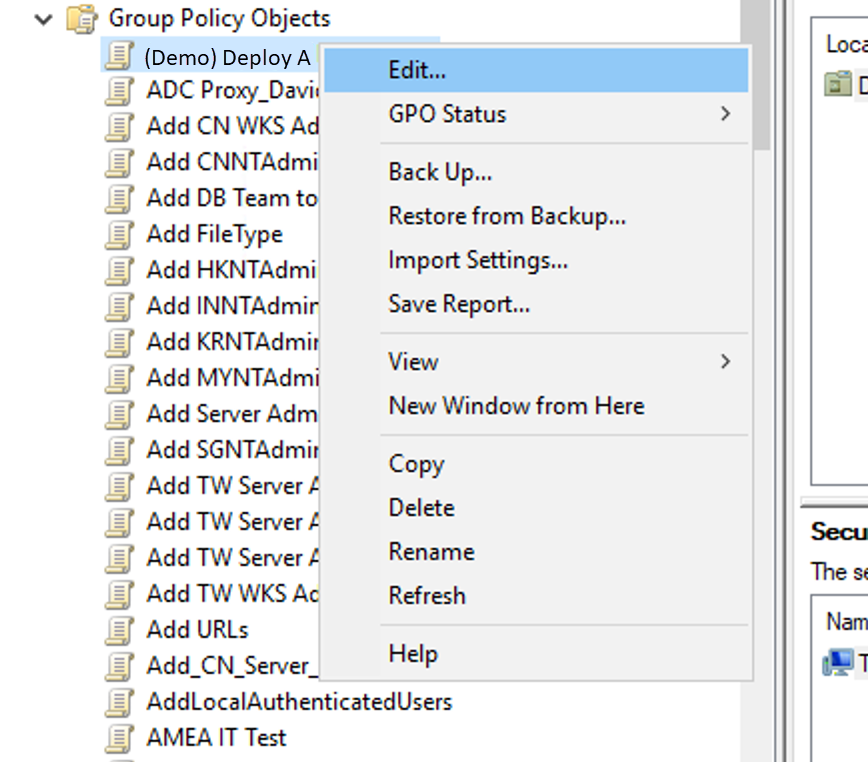Click the AMEA IT Test GPO icon
Screen dimensions: 868x762
120,739
